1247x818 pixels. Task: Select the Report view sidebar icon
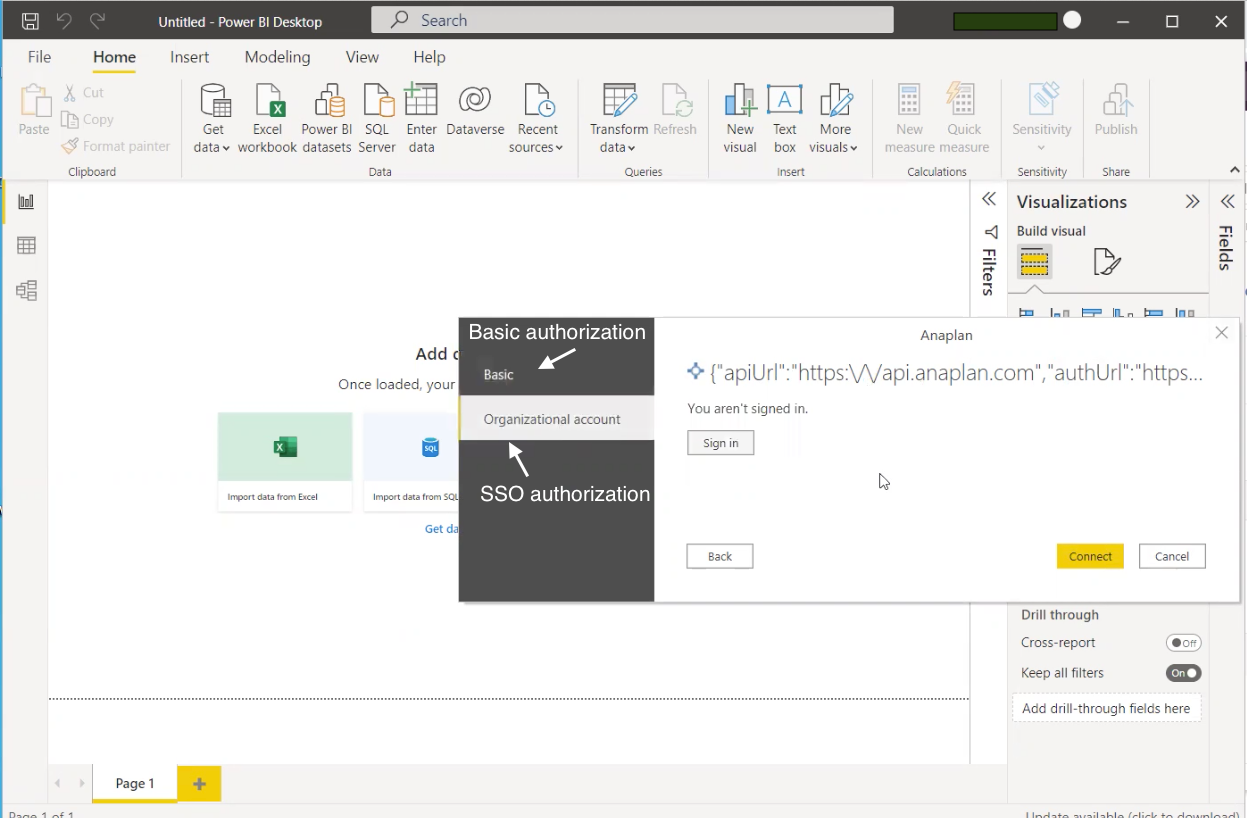click(x=26, y=201)
